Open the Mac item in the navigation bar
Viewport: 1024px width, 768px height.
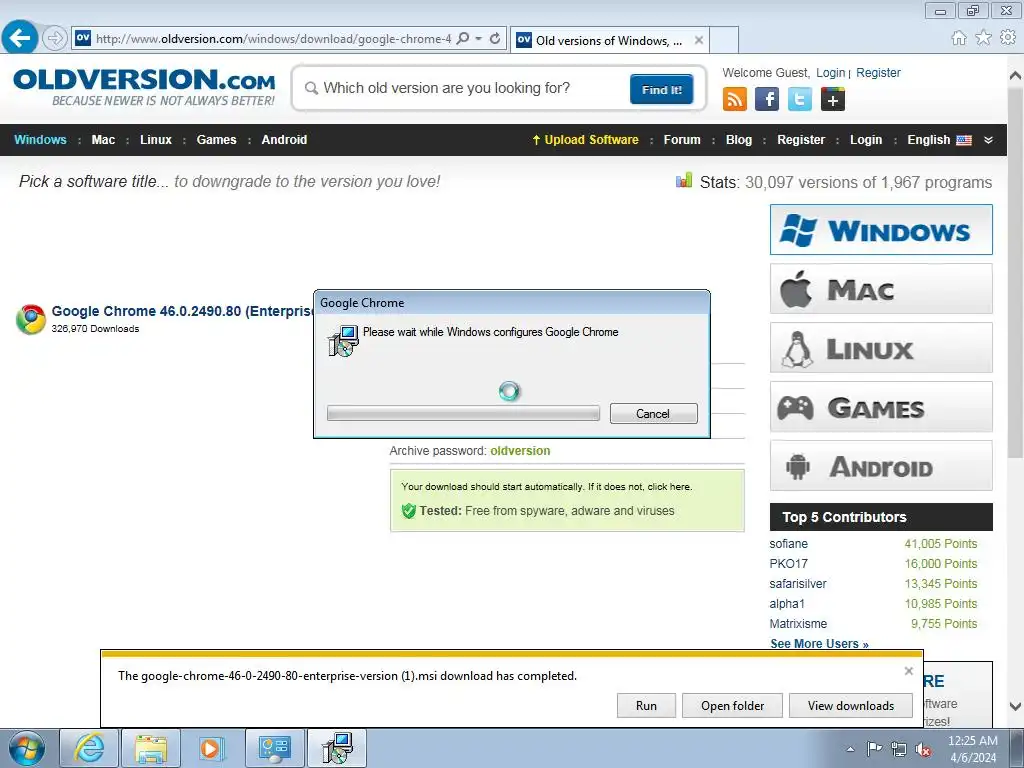pos(103,140)
